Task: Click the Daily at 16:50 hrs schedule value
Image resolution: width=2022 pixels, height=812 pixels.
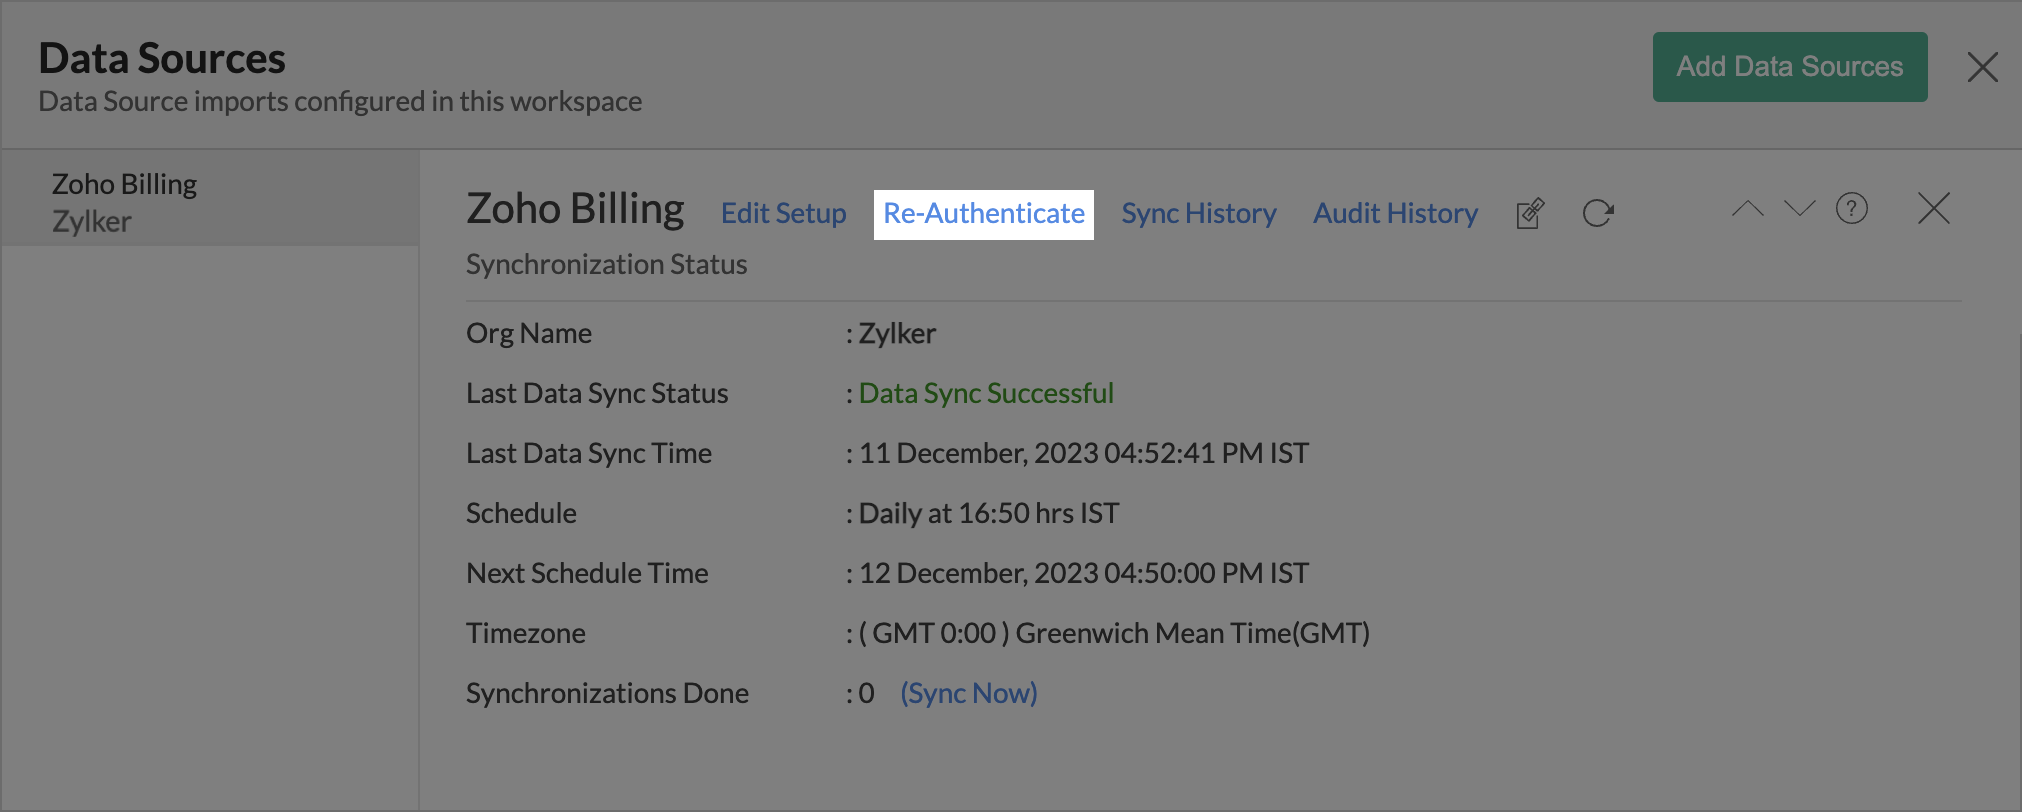Action: [x=988, y=513]
